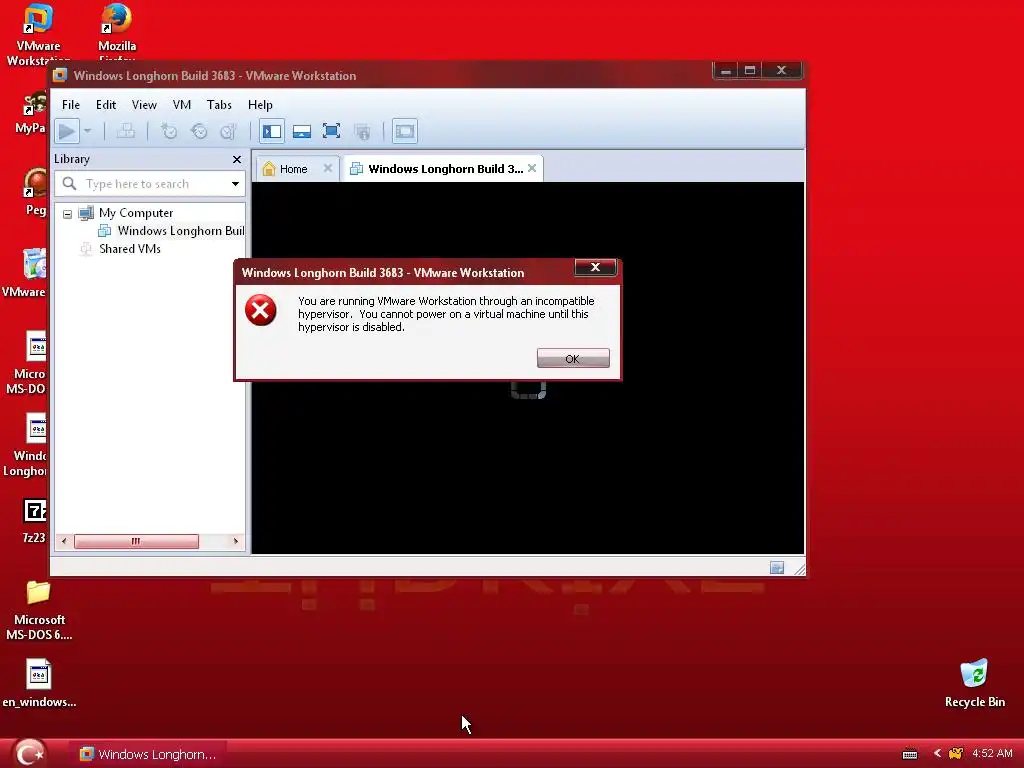The height and width of the screenshot is (768, 1024).
Task: Open en_windows file on the desktop
Action: (39, 683)
